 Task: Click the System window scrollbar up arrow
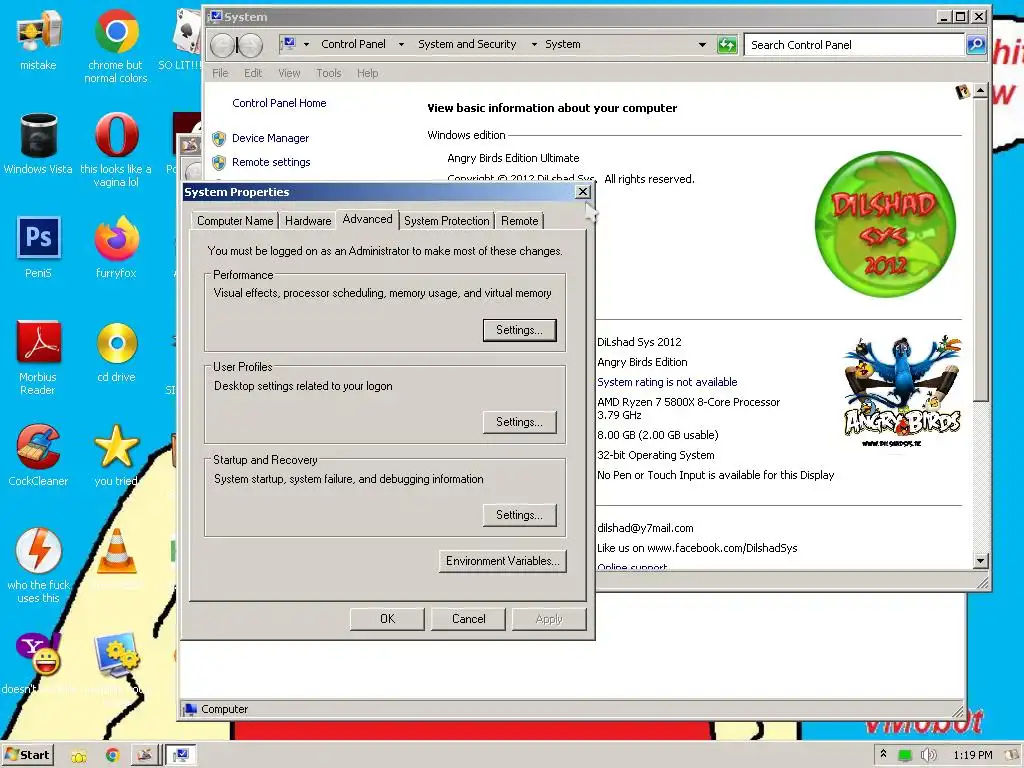(x=980, y=91)
